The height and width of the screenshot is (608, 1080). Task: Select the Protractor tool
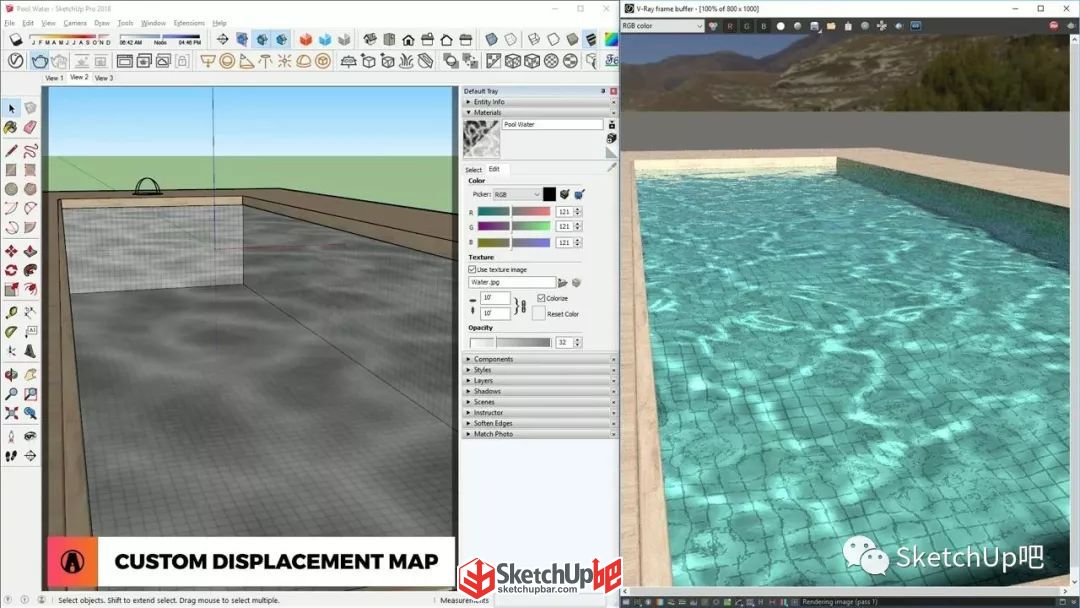[x=12, y=332]
